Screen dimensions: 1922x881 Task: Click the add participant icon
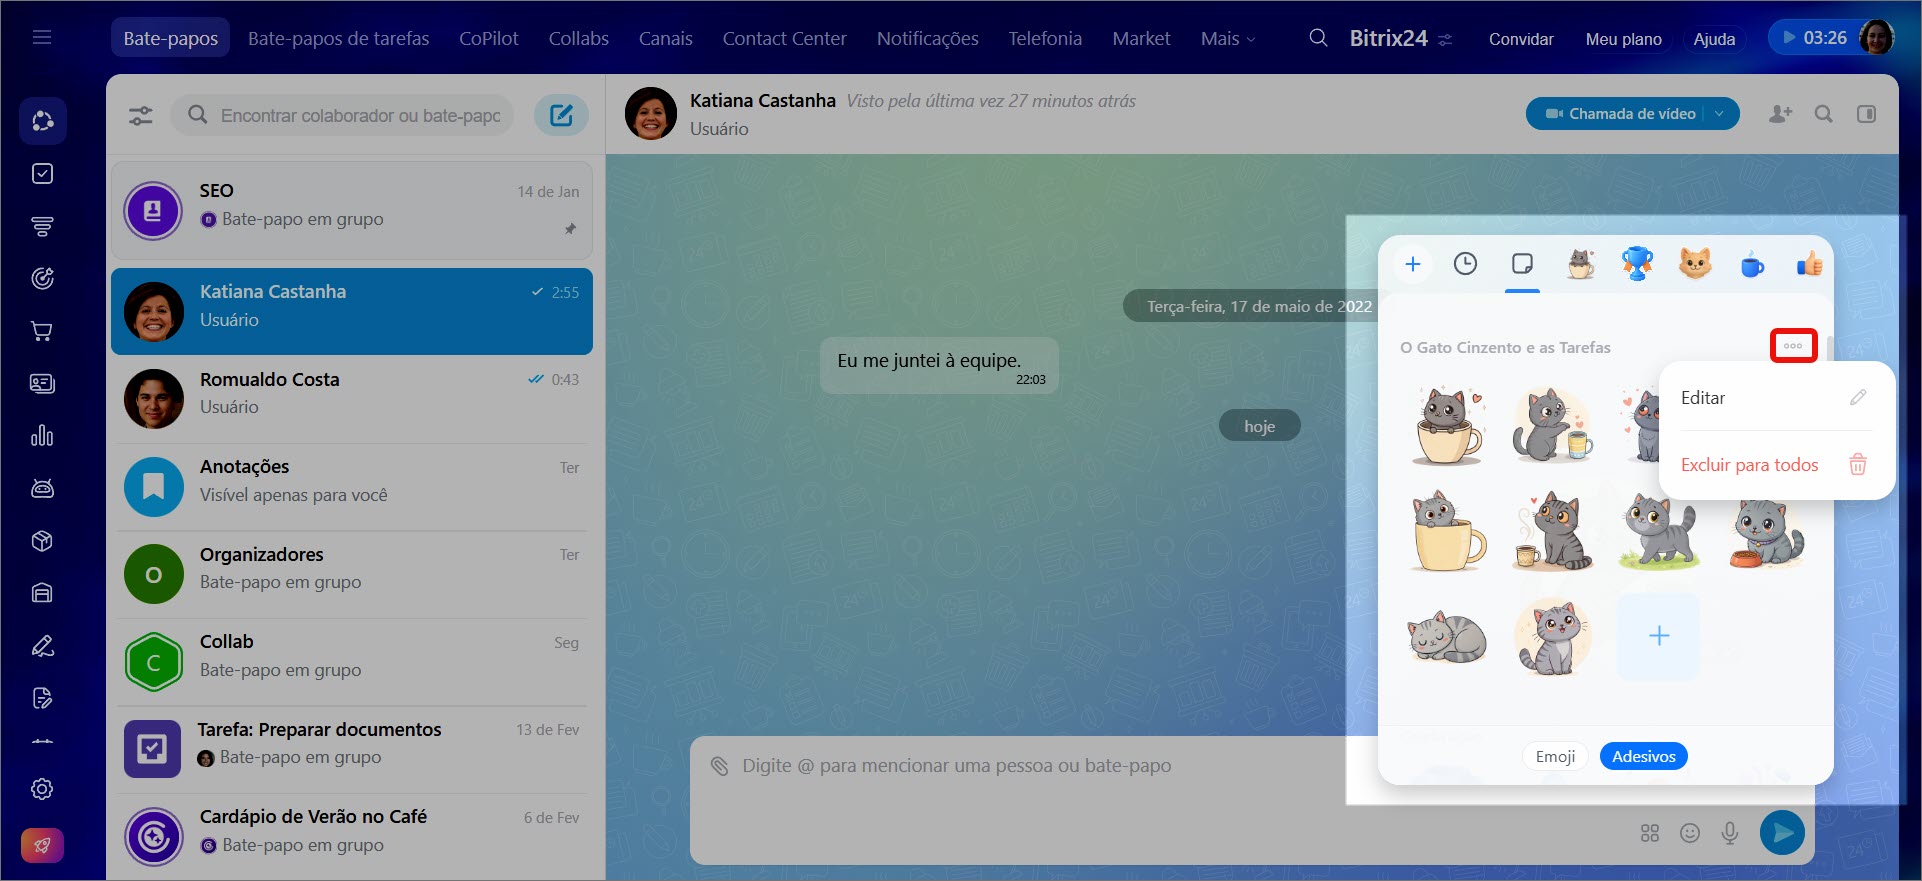click(1780, 114)
